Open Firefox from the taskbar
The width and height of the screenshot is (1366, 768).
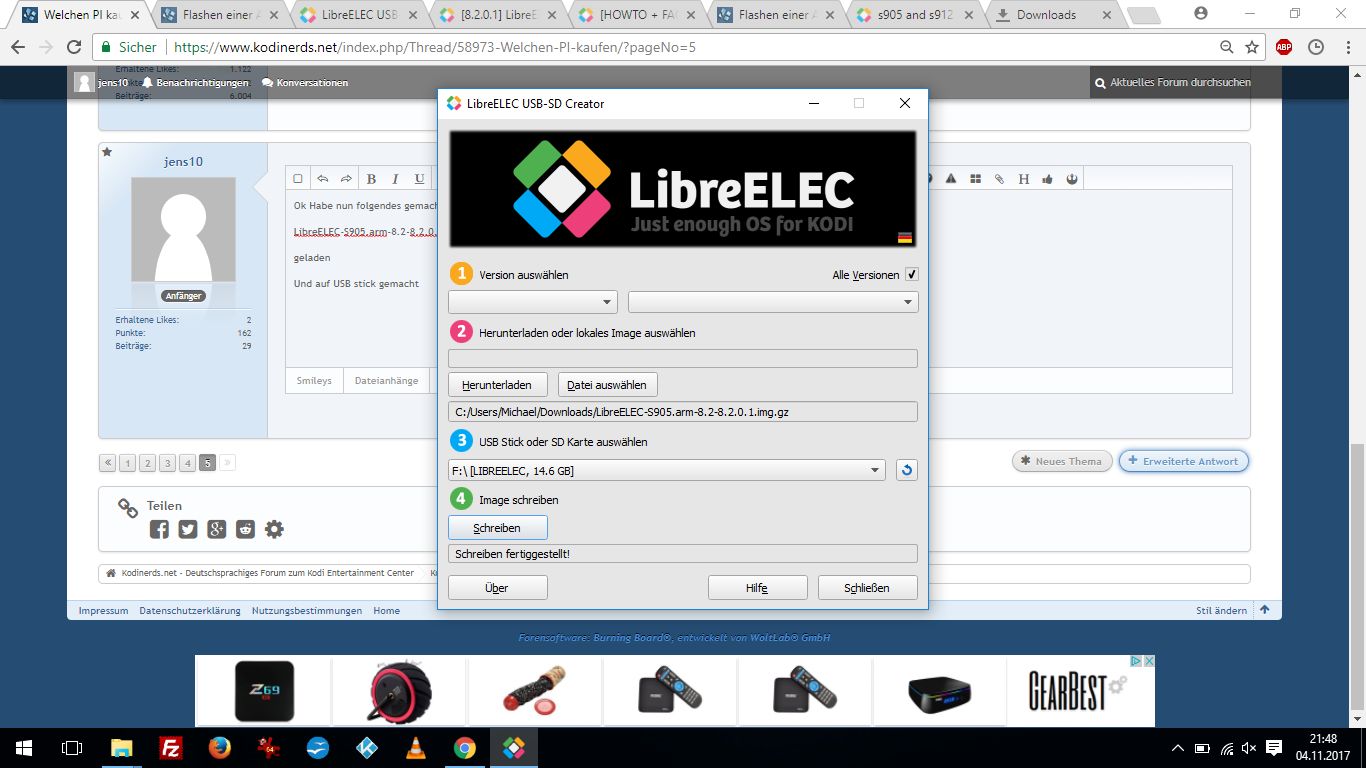(x=219, y=747)
